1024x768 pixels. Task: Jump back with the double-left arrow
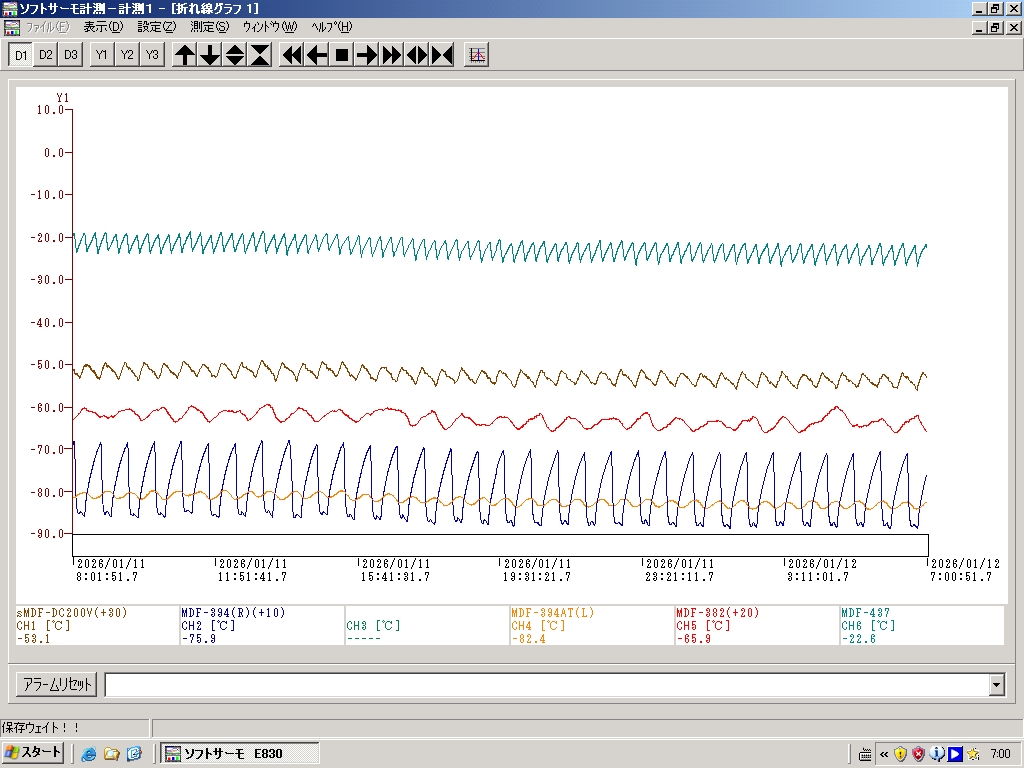click(292, 55)
